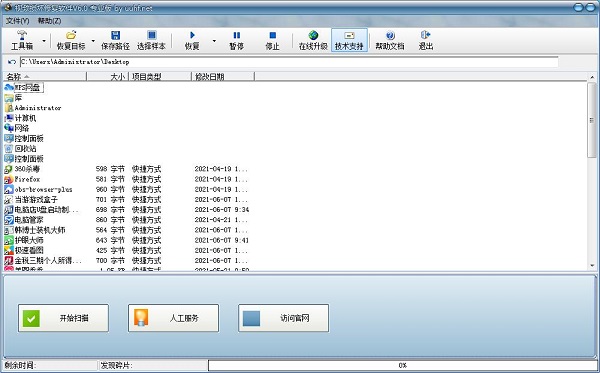The height and width of the screenshot is (373, 600).
Task: Select the second 控制面板 item below 回收站
Action: tap(24, 159)
